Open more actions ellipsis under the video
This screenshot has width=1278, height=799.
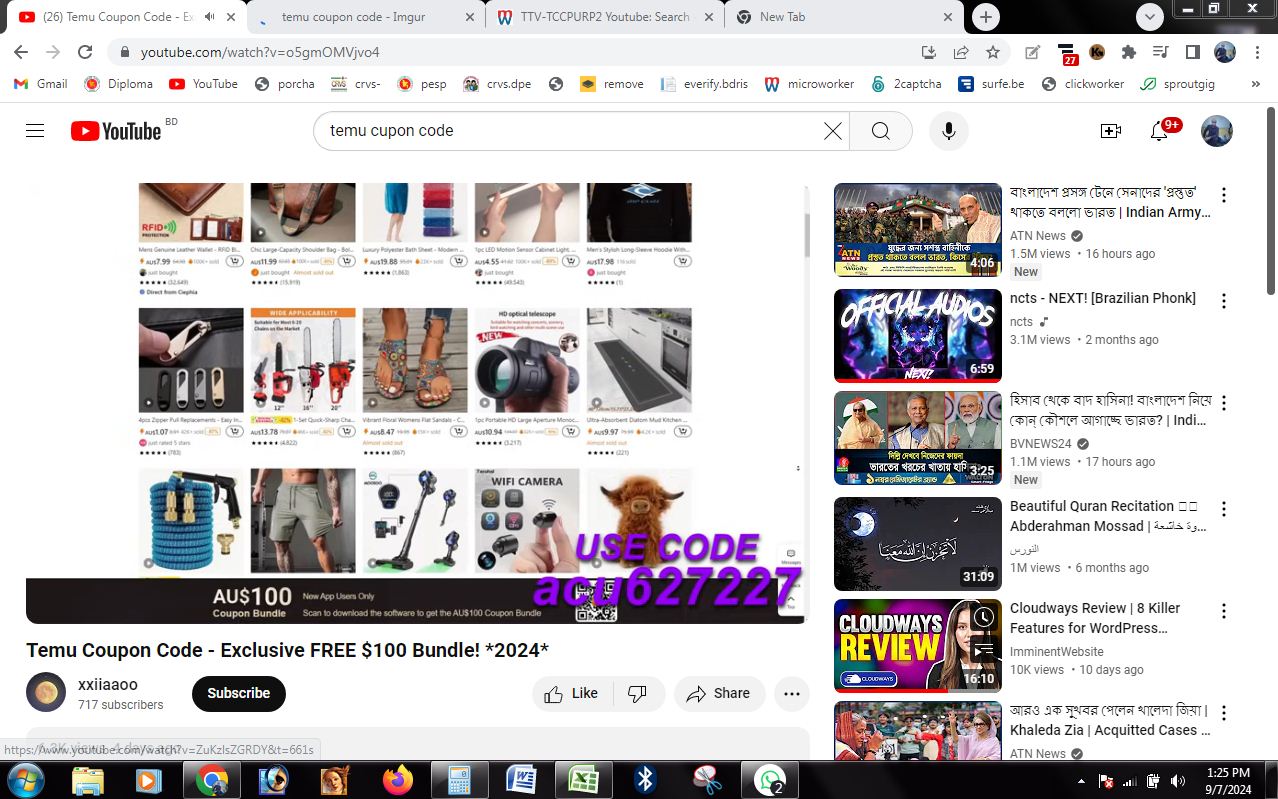click(792, 693)
